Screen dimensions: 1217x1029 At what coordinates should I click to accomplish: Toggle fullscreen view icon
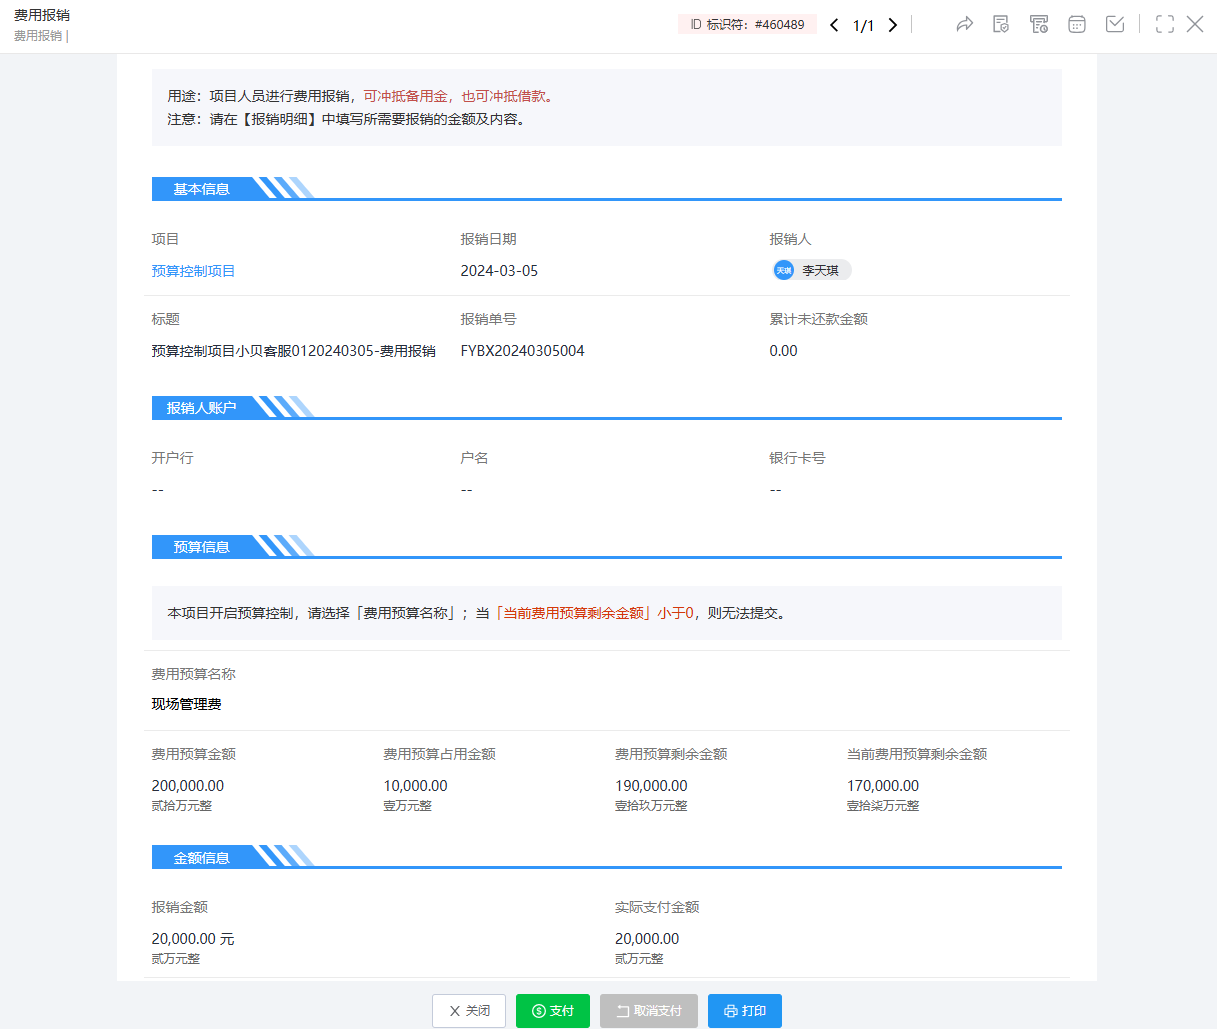pyautogui.click(x=1165, y=25)
